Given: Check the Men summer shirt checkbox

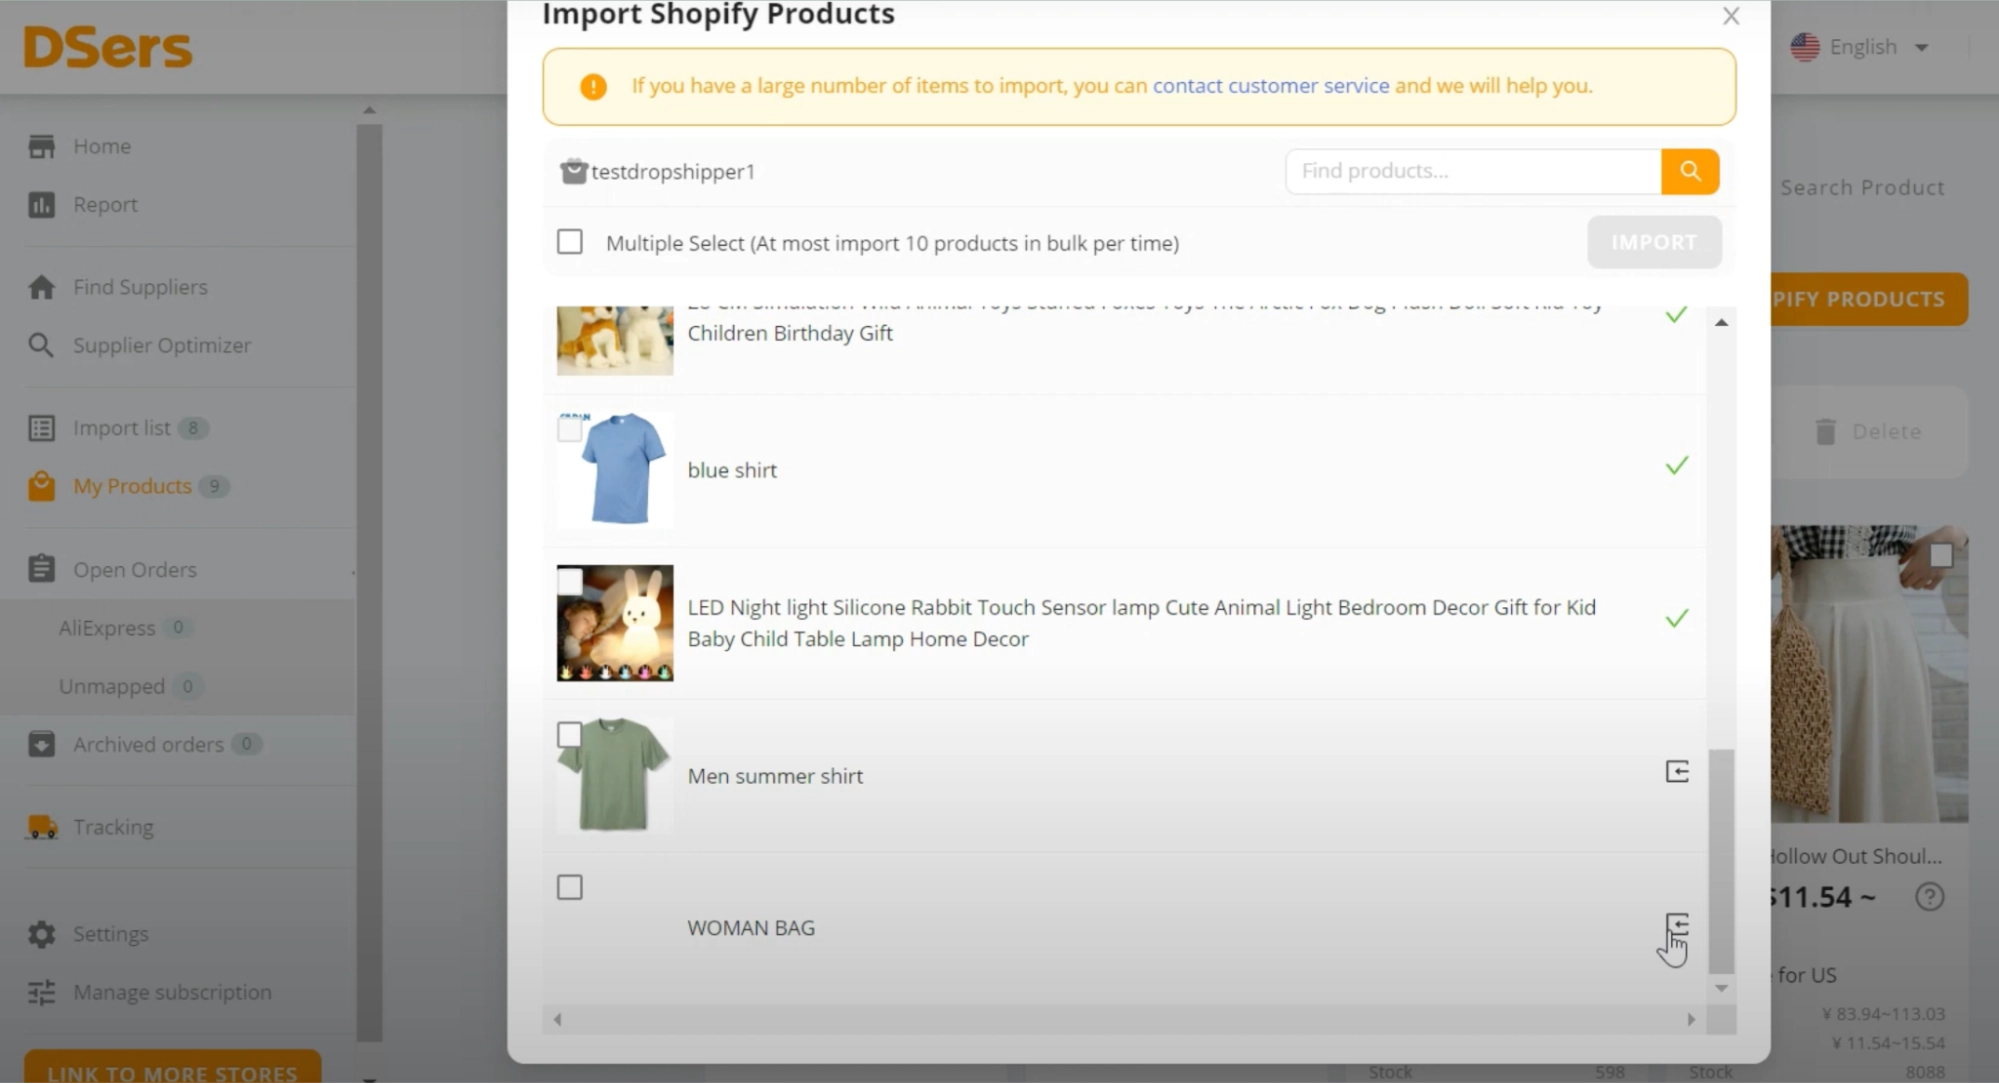Looking at the screenshot, I should (x=570, y=735).
